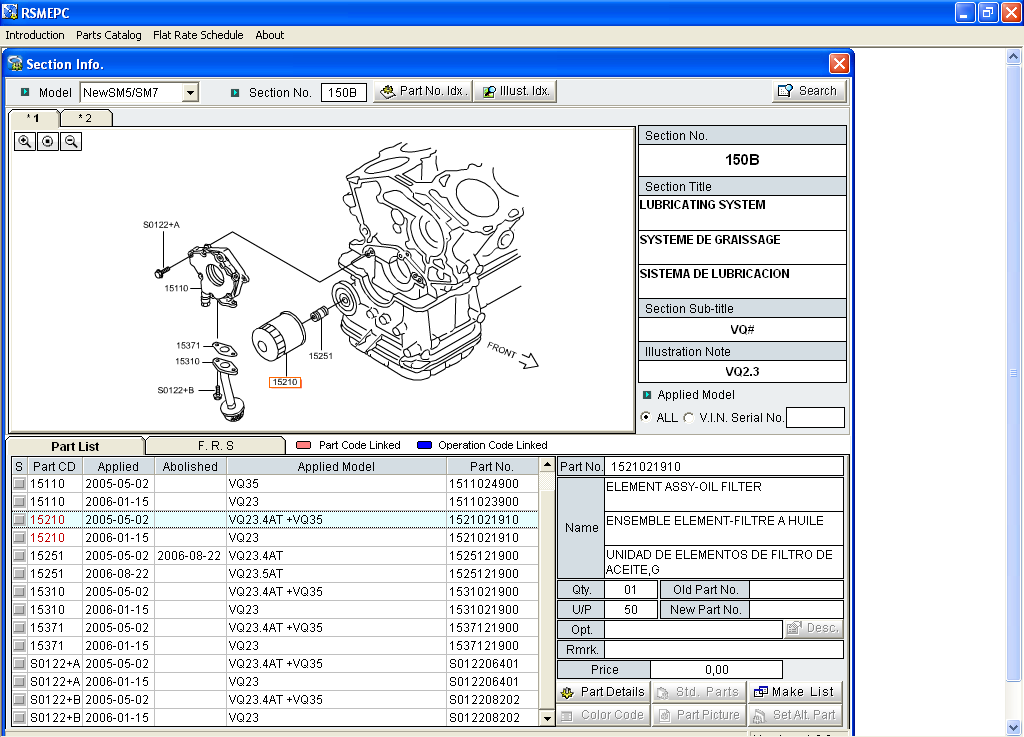Click the Part Code Linked red swatch
This screenshot has height=737, width=1024.
304,445
